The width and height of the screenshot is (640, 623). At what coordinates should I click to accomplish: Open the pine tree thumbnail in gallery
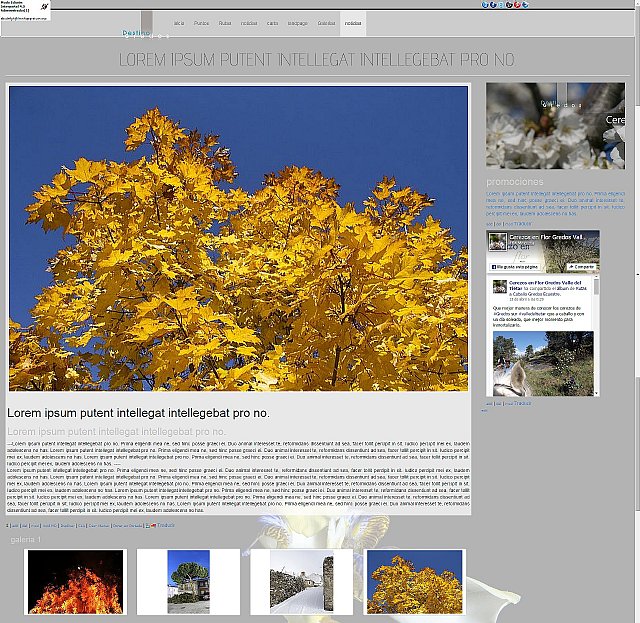(188, 582)
